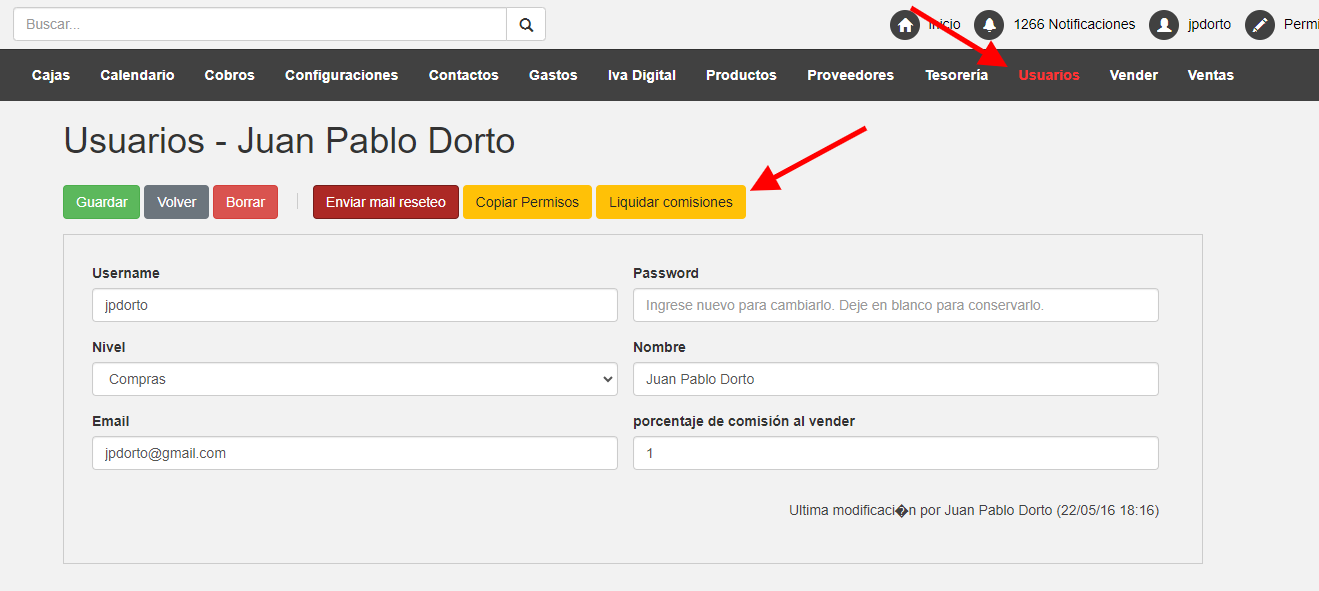Focus the Buscar search box
1319x591 pixels.
pyautogui.click(x=260, y=25)
